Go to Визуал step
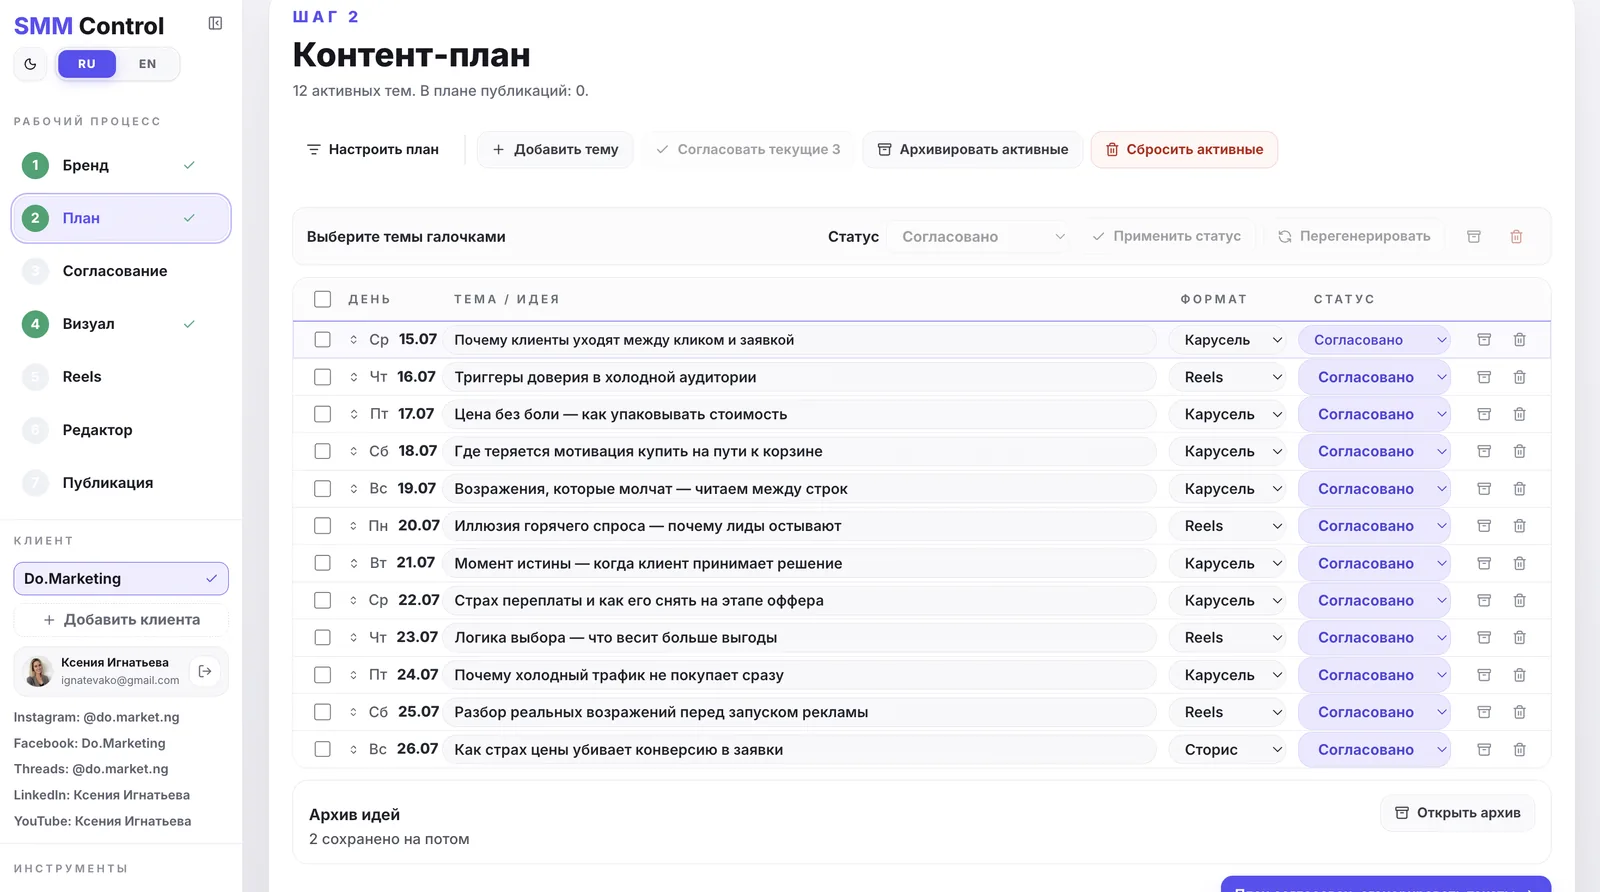The width and height of the screenshot is (1600, 892). point(121,324)
